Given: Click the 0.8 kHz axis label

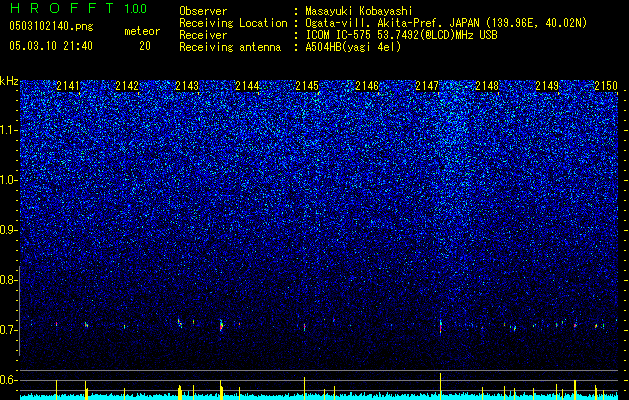Looking at the screenshot, I should pyautogui.click(x=9, y=280).
